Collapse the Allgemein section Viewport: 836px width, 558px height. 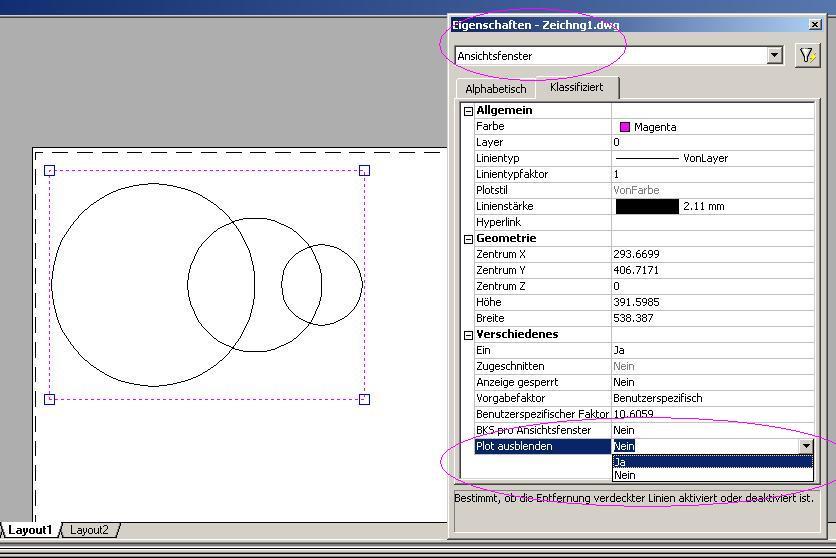[x=468, y=111]
